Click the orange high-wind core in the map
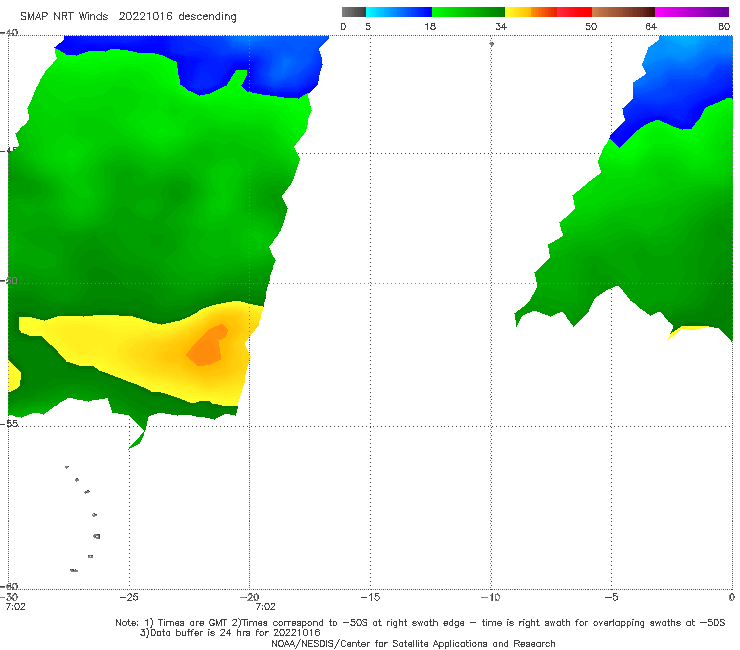740x650 pixels. click(208, 346)
